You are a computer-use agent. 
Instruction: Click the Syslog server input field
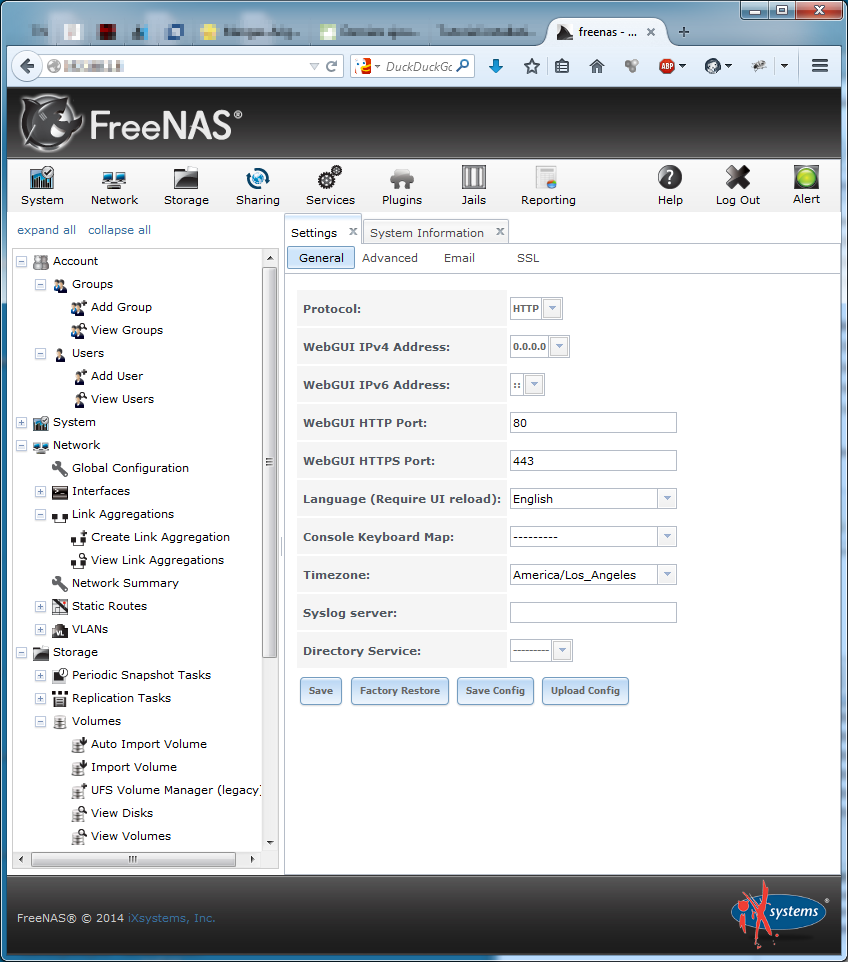[x=593, y=613]
